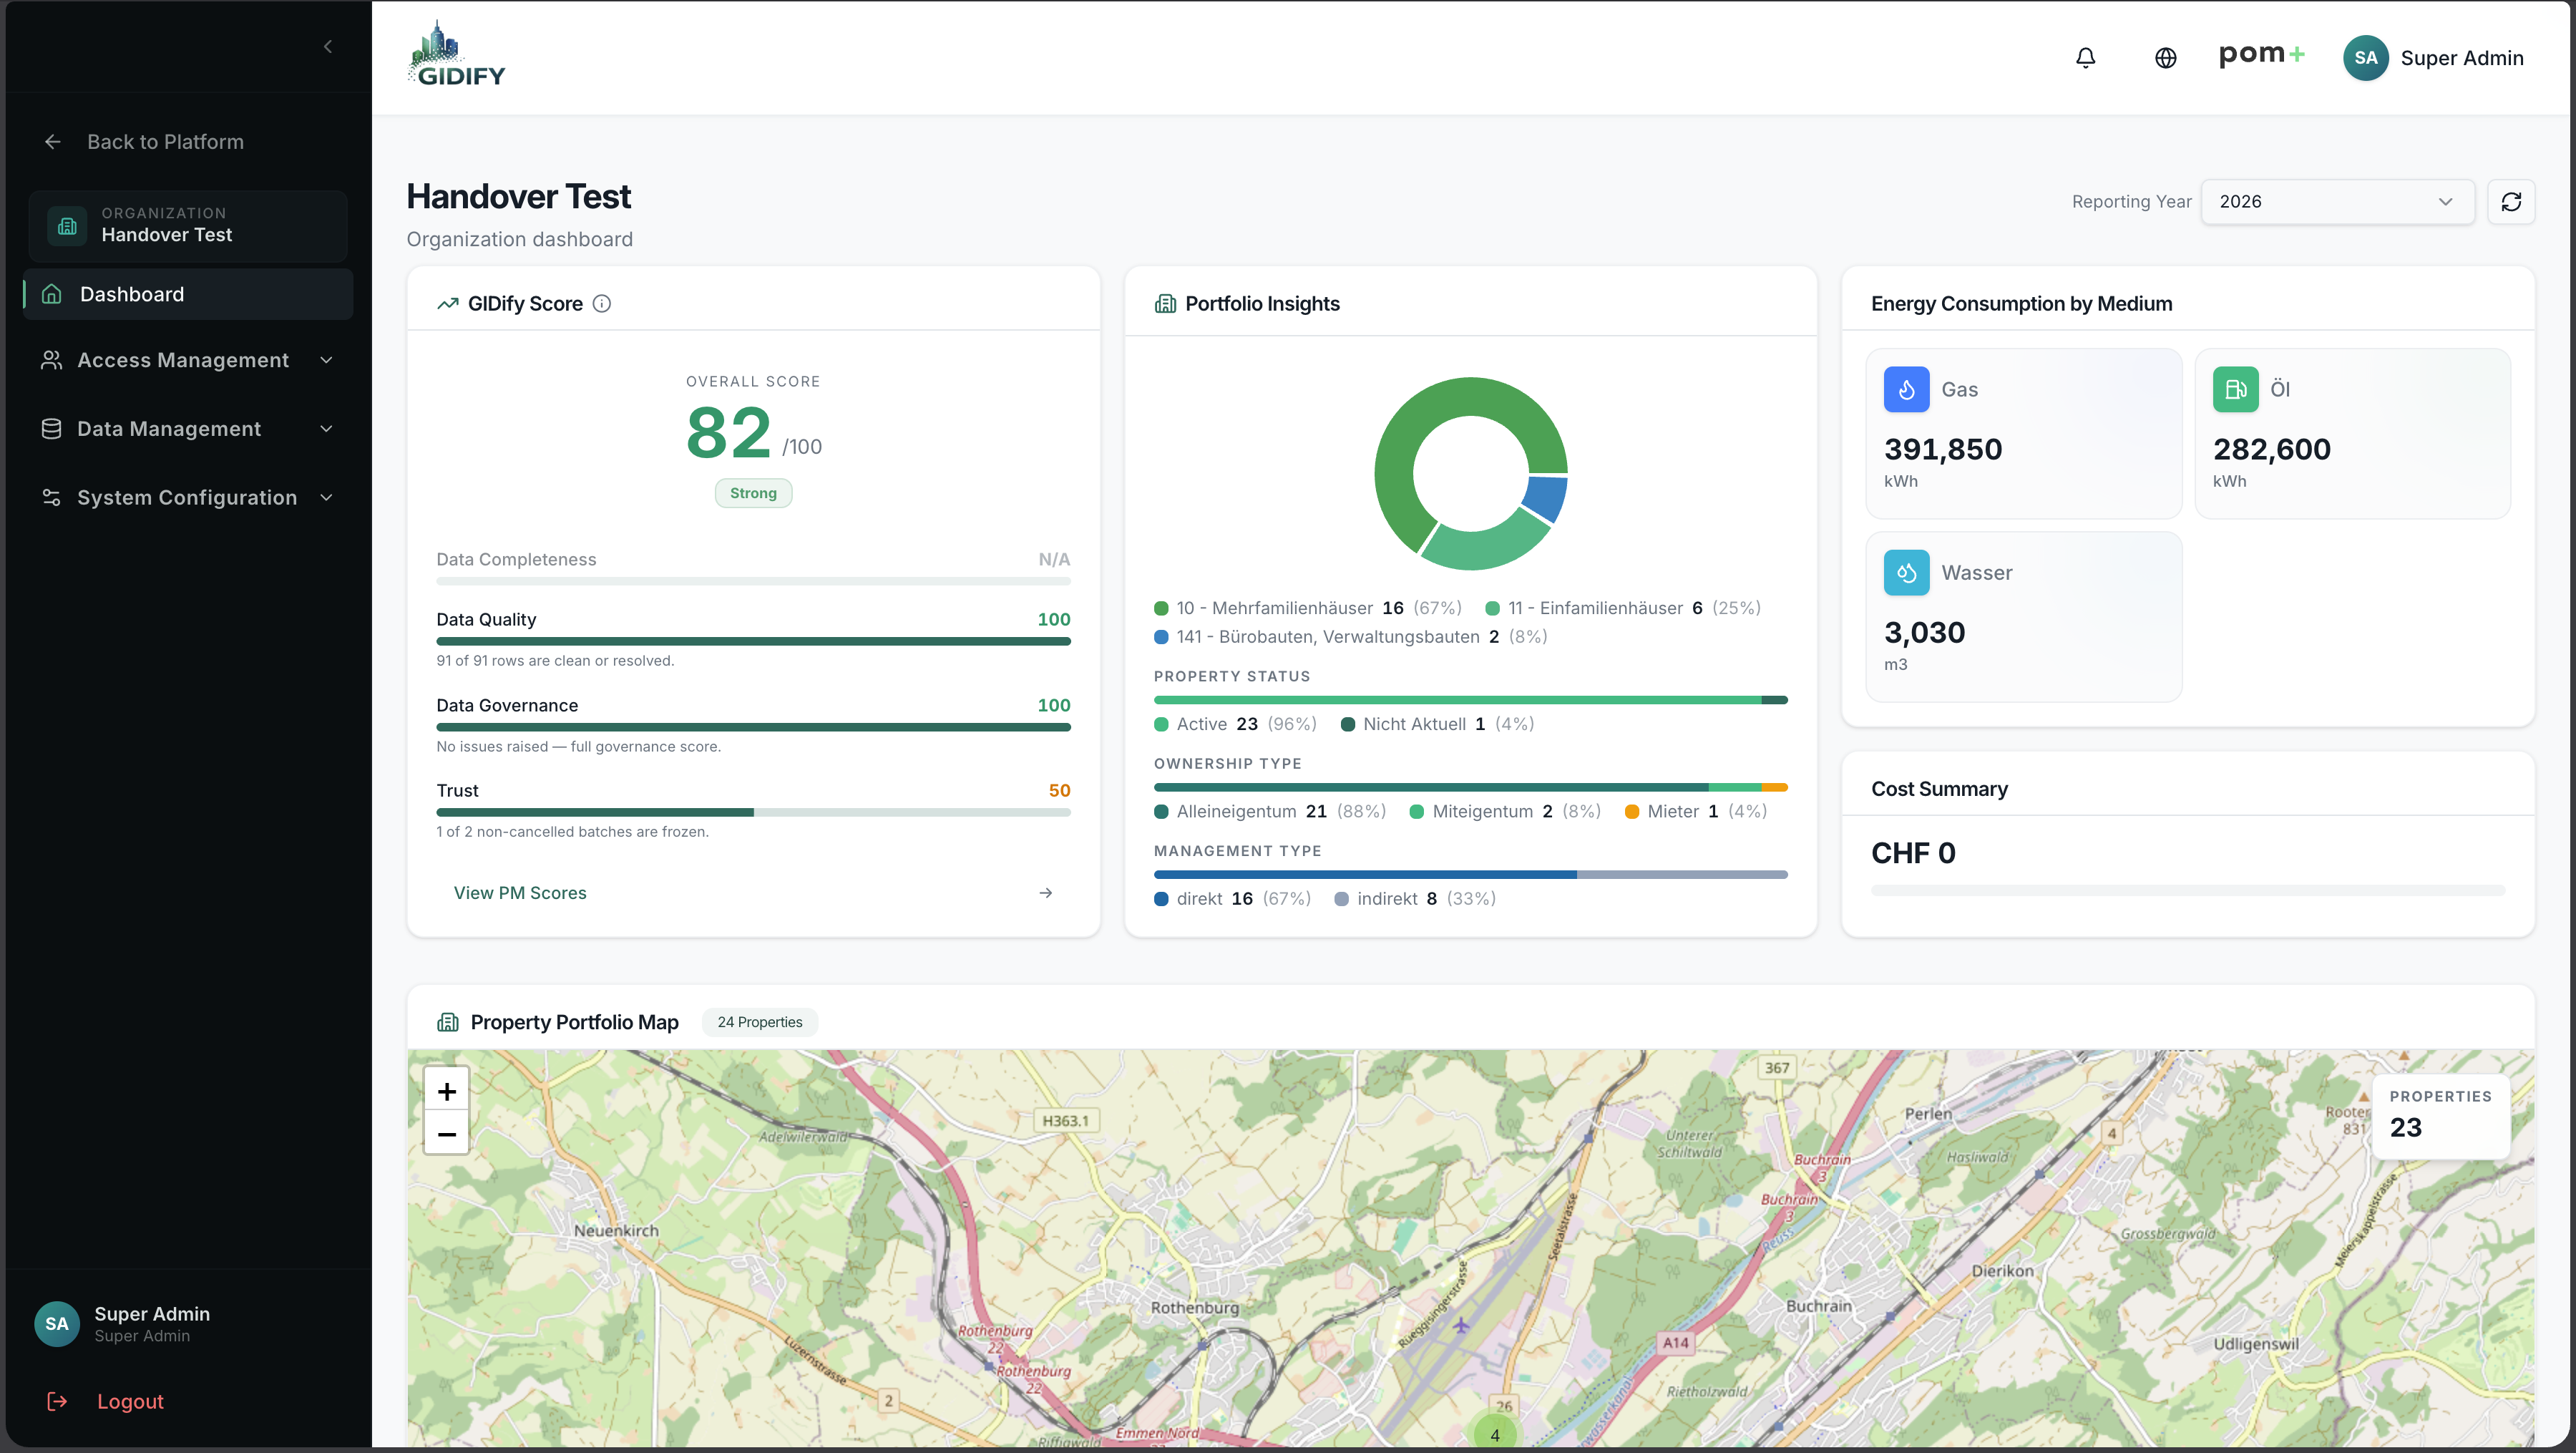Click the View PM Scores arrow

pos(1046,893)
